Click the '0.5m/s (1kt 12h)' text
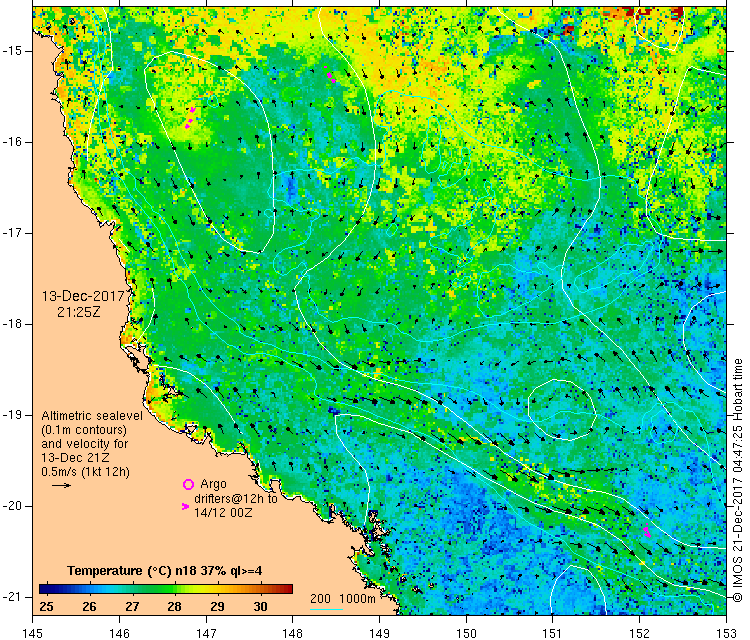This screenshot has width=750, height=640. pos(86,472)
